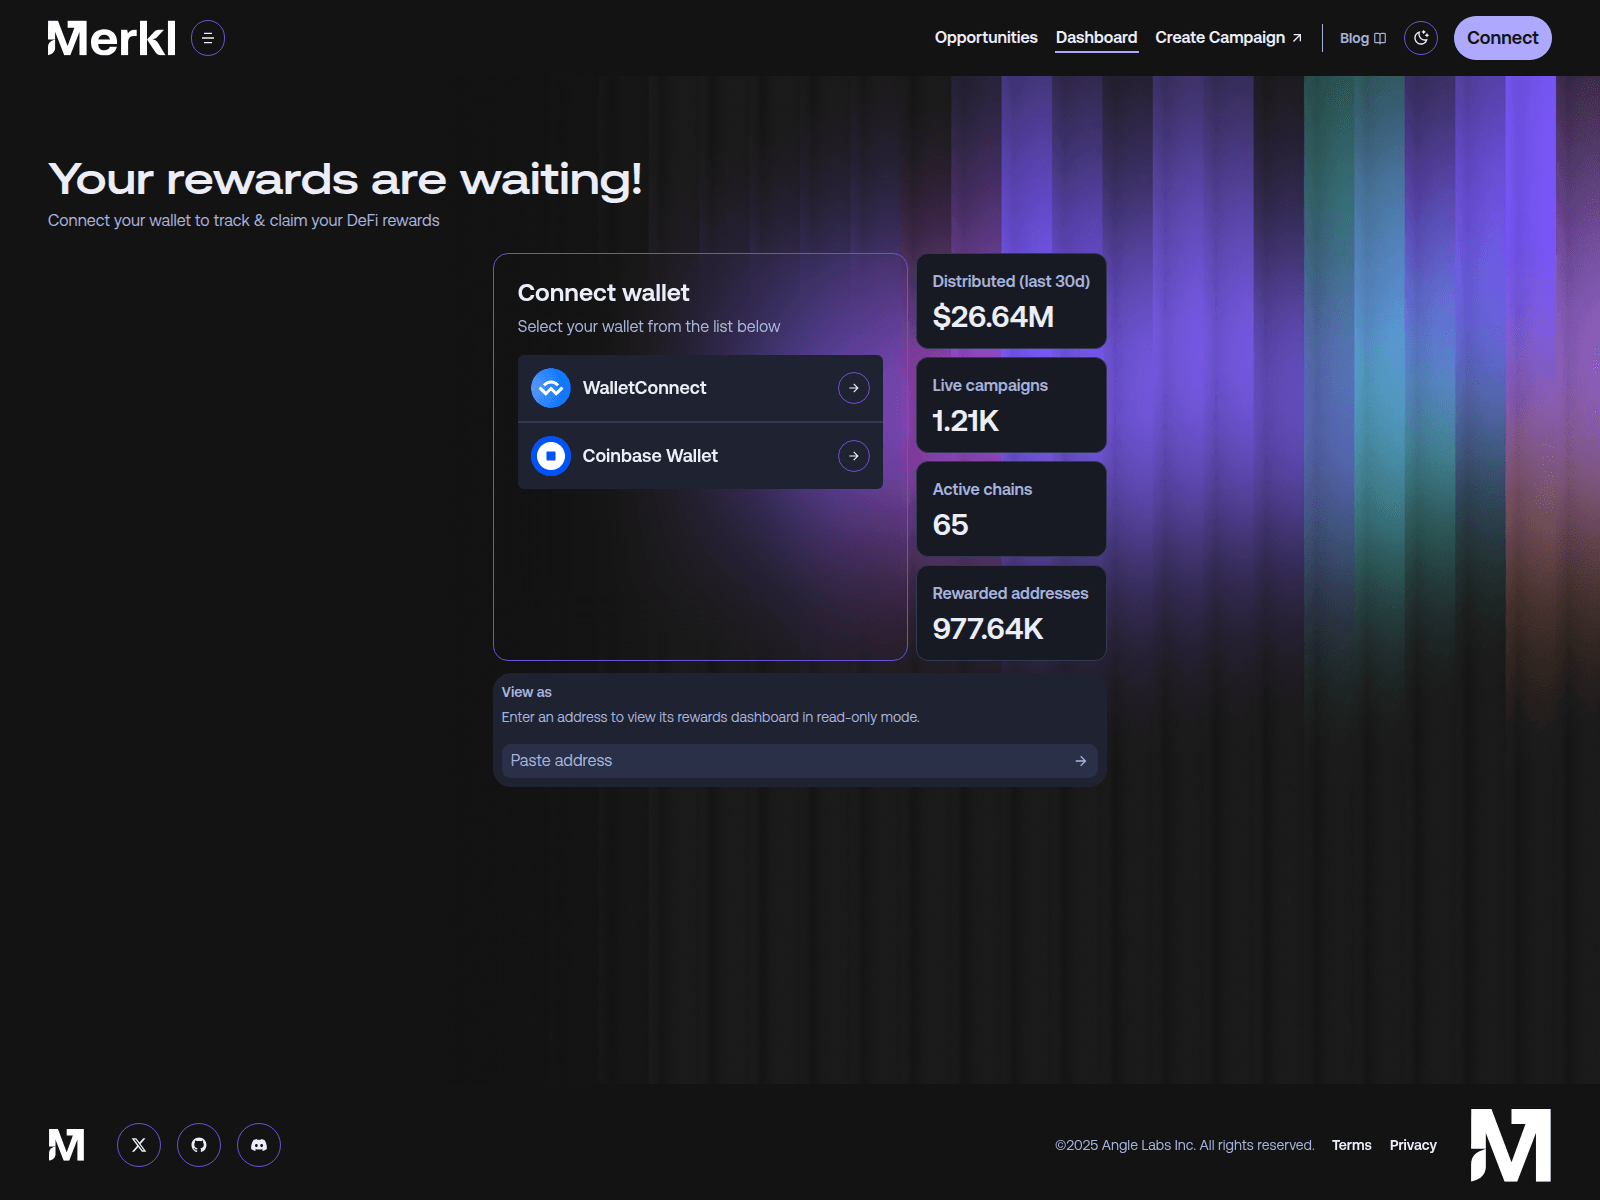1600x1200 pixels.
Task: Open the Discord footer icon
Action: [259, 1145]
